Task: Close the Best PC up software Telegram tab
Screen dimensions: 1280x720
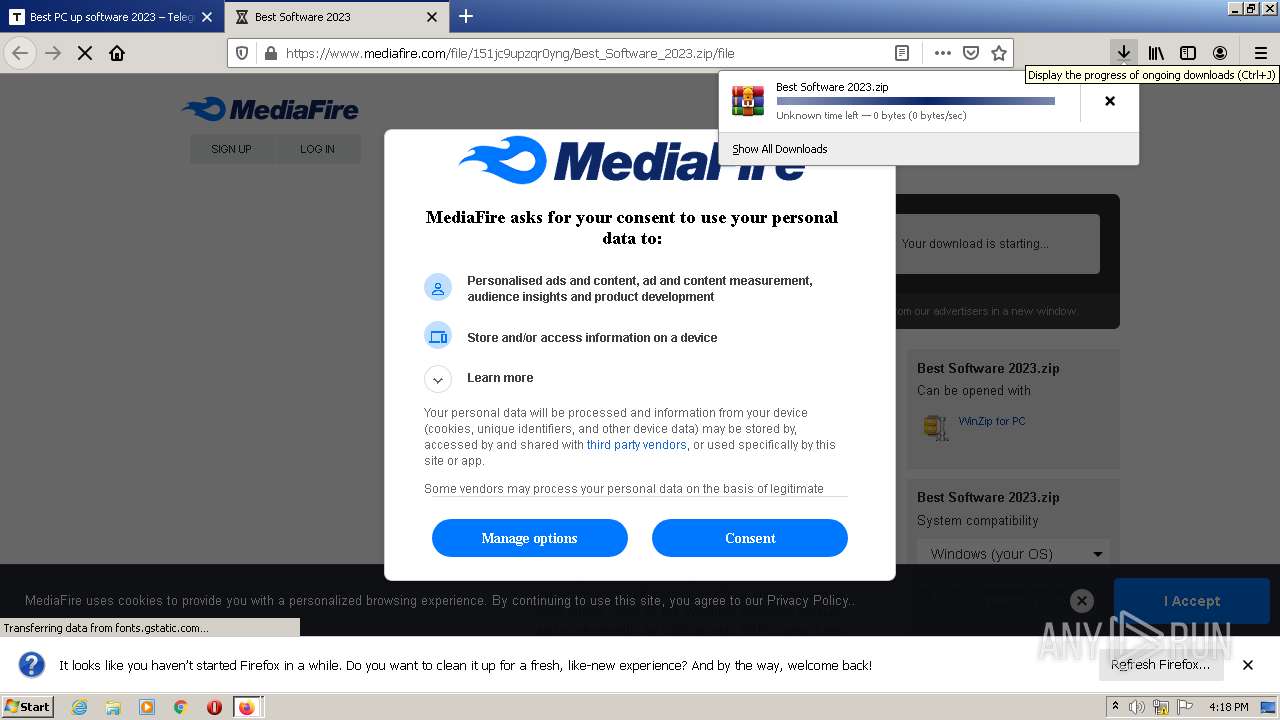Action: [207, 17]
